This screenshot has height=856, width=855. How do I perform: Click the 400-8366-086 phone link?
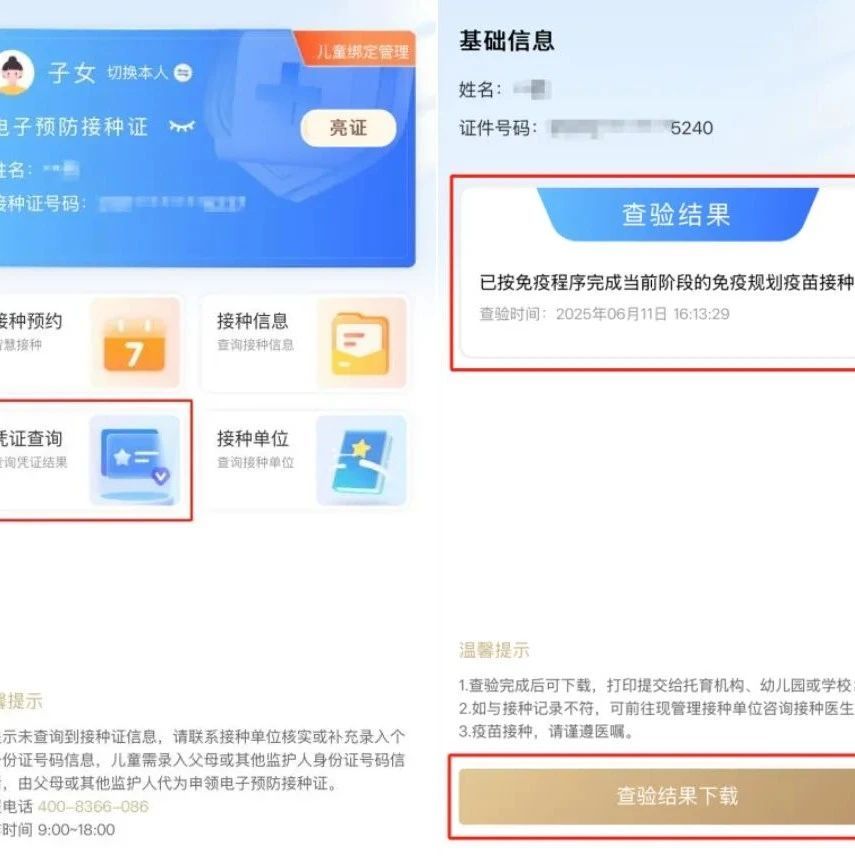(93, 806)
